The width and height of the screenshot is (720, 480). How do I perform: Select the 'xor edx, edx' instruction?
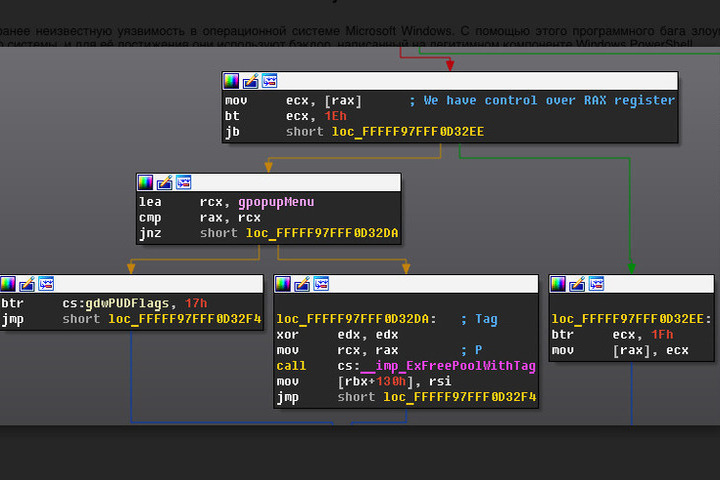(338, 334)
